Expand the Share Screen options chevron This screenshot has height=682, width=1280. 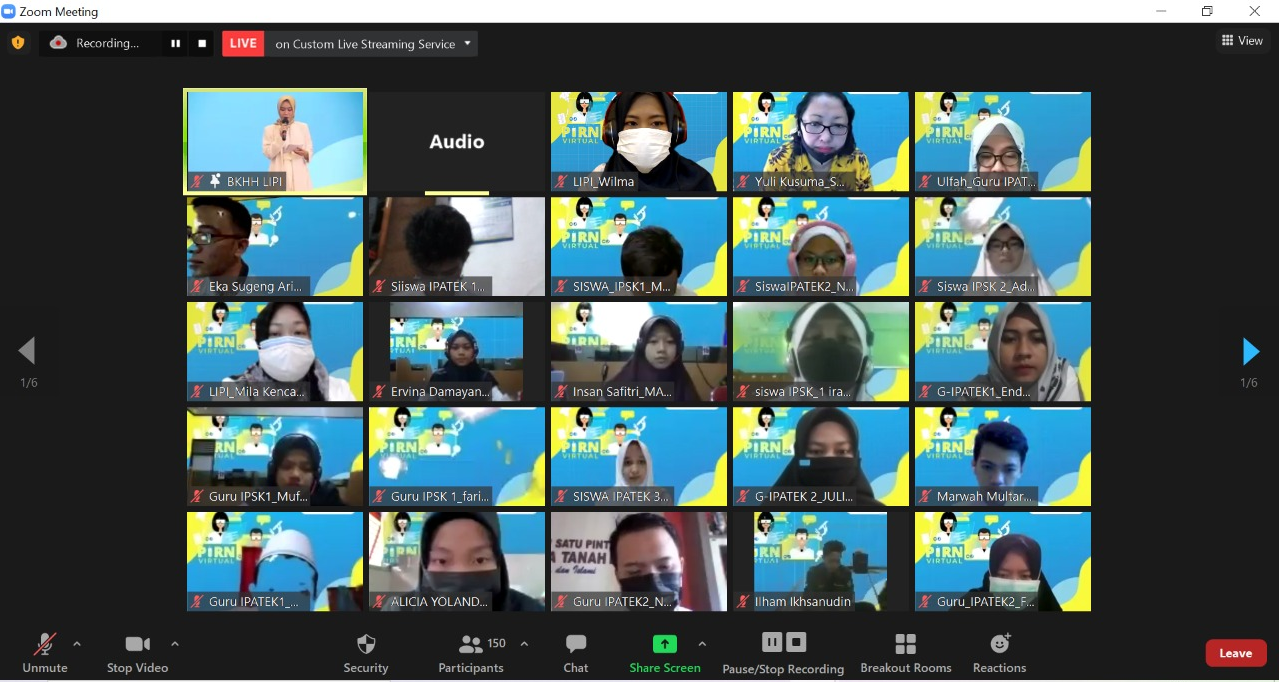pos(703,644)
